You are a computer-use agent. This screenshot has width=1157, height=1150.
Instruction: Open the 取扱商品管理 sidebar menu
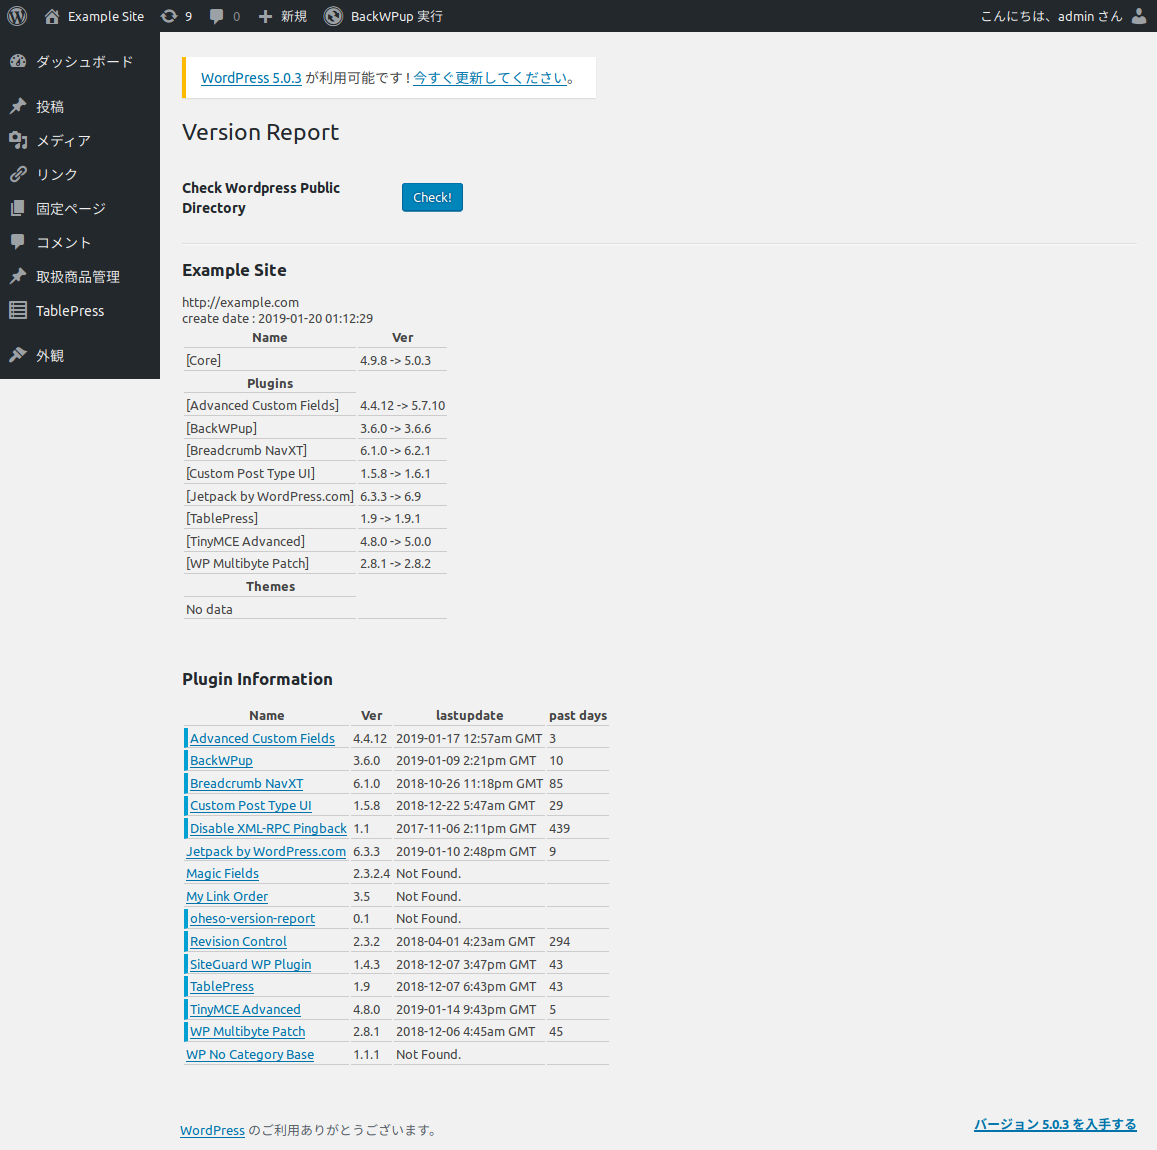[x=80, y=277]
